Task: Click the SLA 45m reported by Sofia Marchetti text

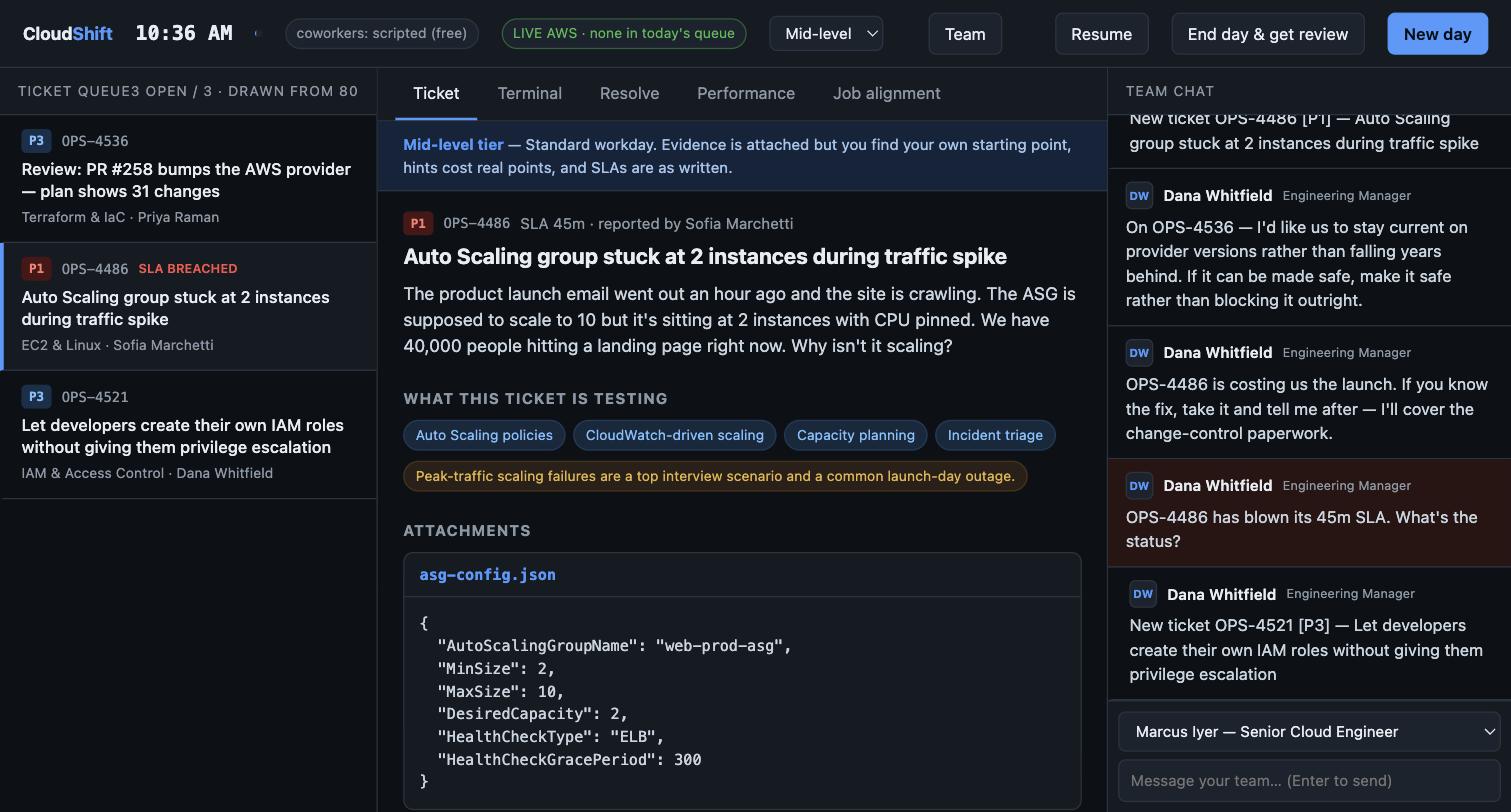Action: tap(657, 224)
